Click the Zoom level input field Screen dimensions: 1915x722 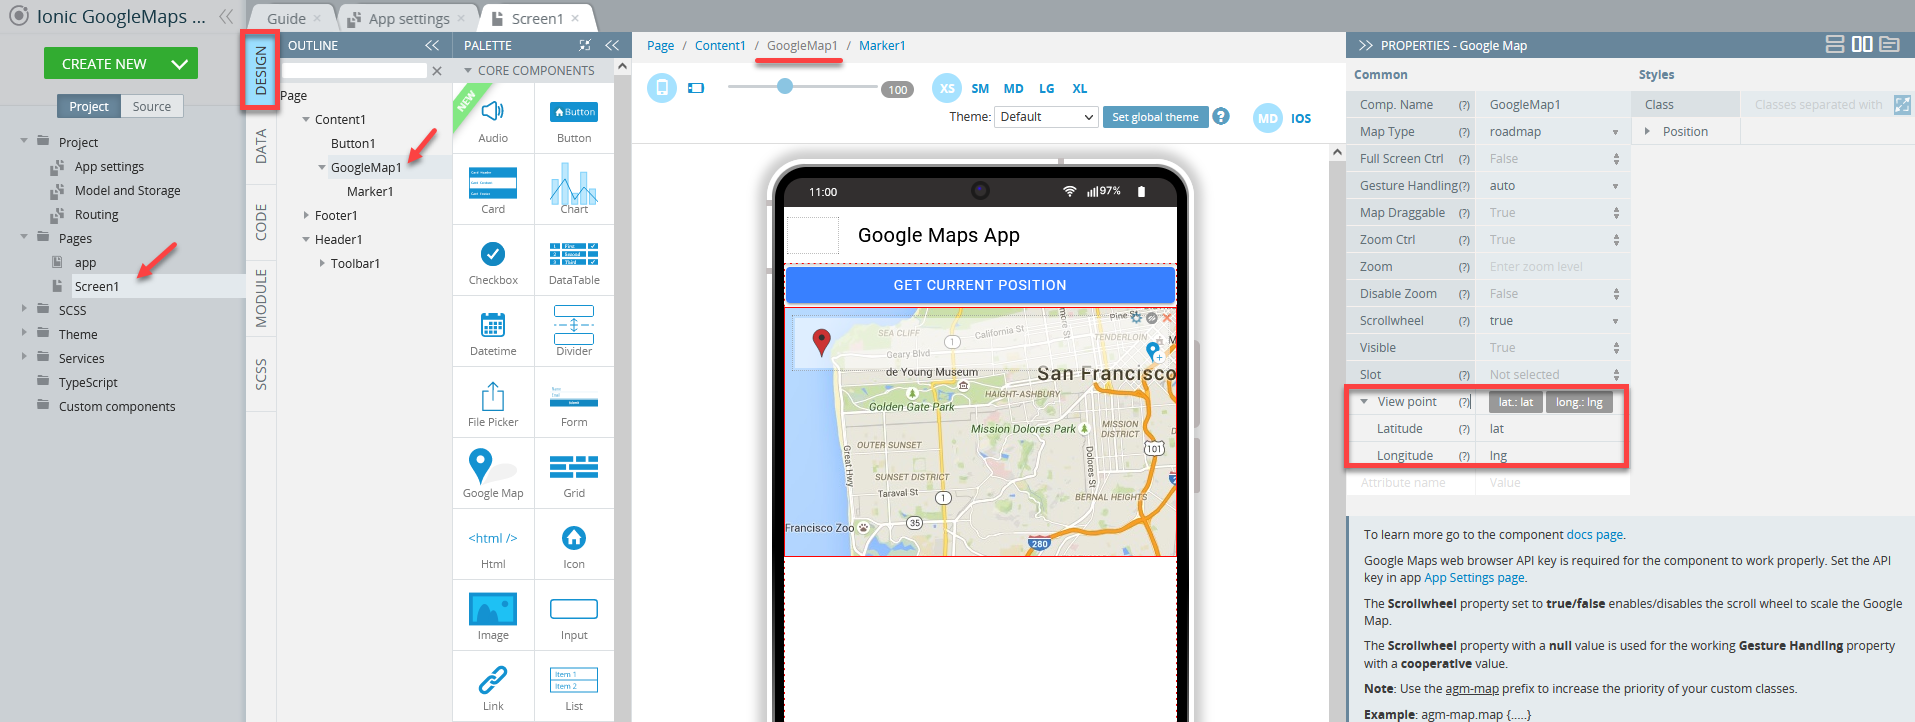pyautogui.click(x=1553, y=267)
